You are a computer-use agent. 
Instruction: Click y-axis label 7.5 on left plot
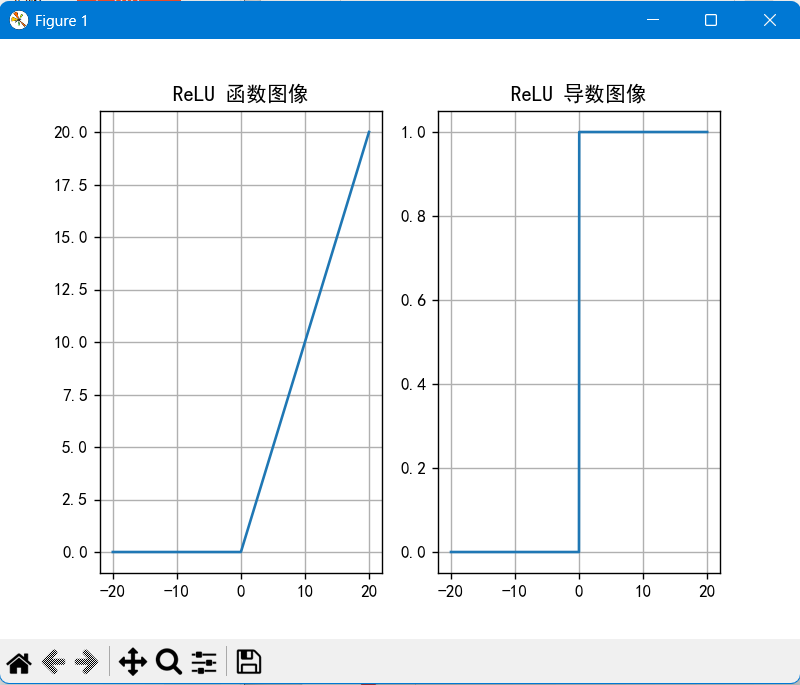click(75, 395)
